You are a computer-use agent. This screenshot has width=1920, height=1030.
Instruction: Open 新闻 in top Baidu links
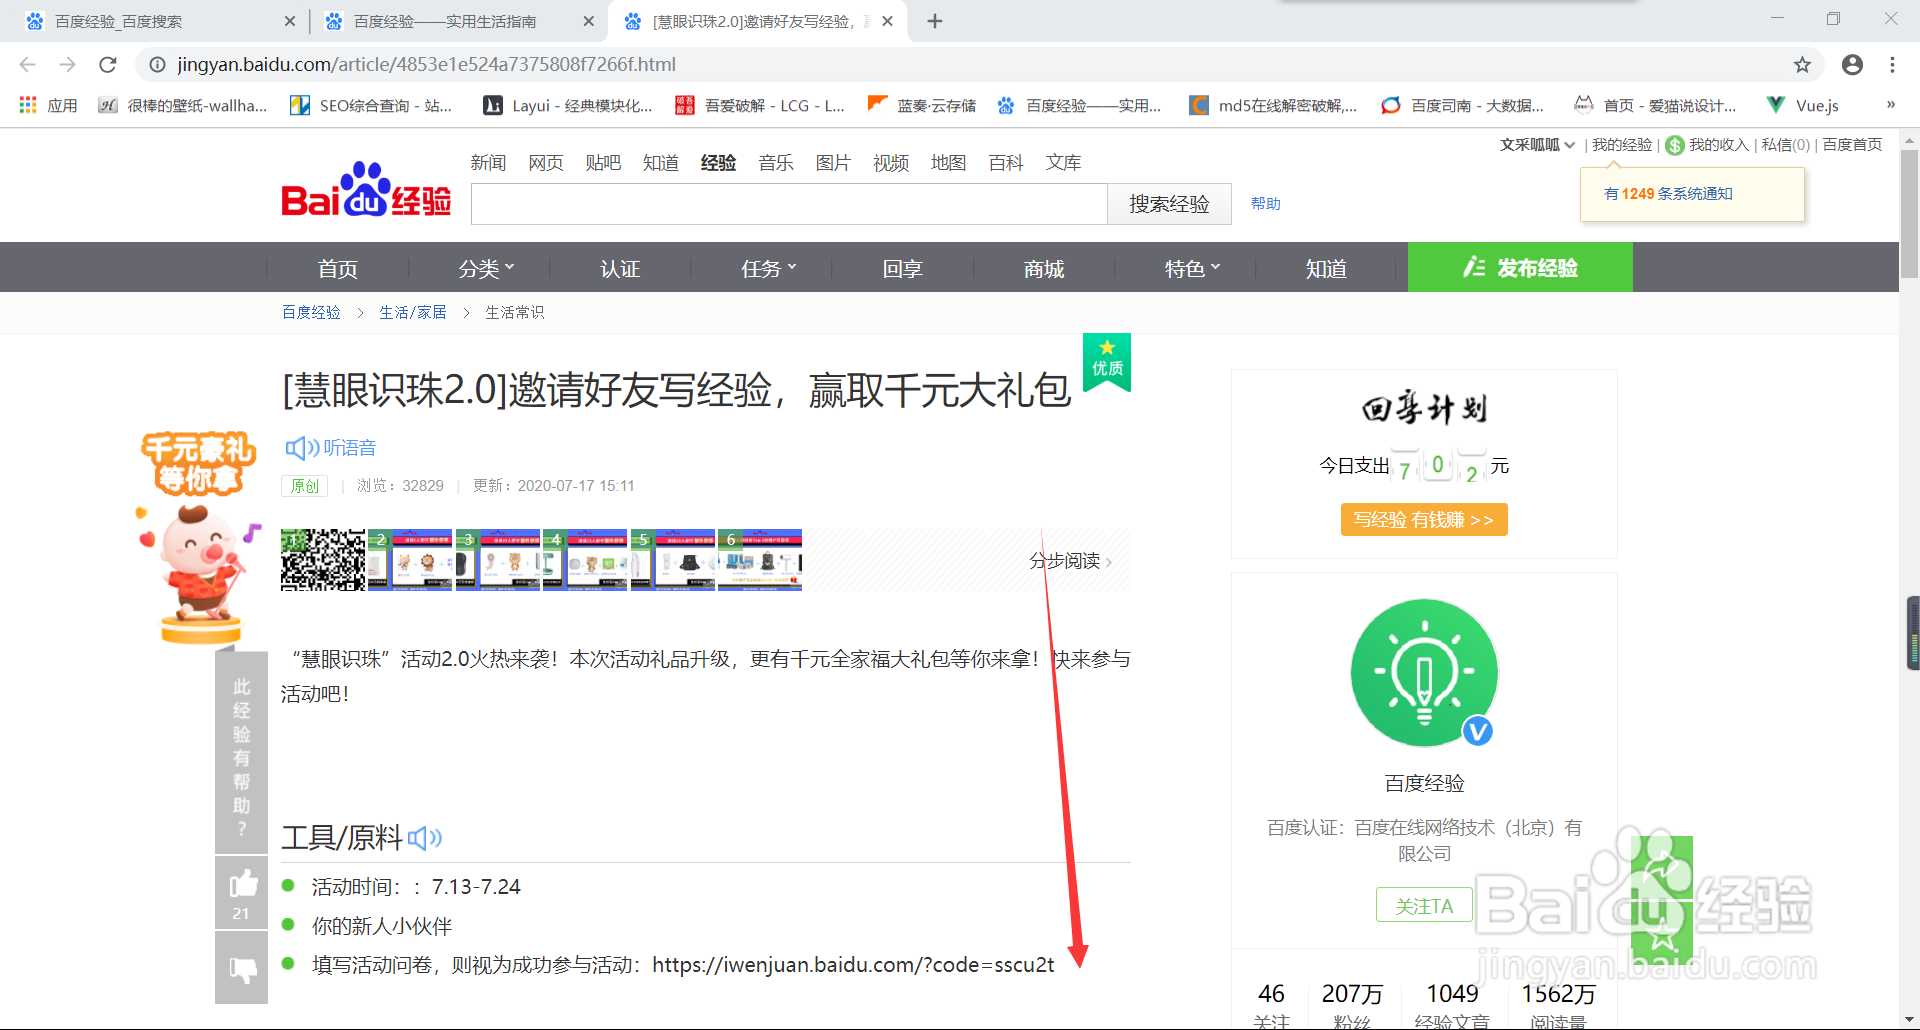click(x=489, y=162)
